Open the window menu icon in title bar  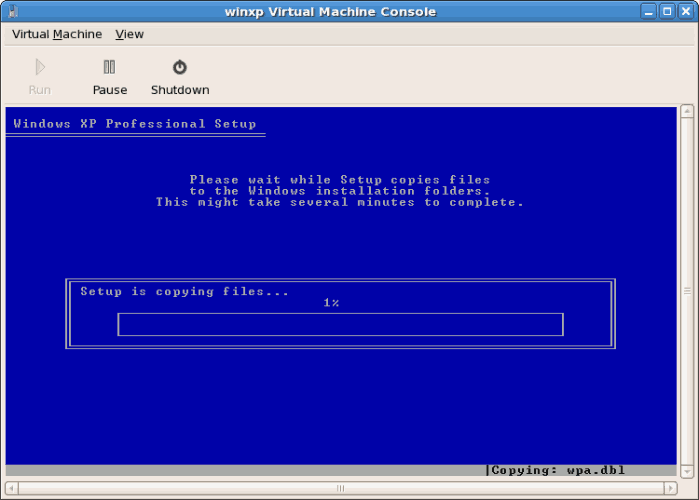coord(12,11)
